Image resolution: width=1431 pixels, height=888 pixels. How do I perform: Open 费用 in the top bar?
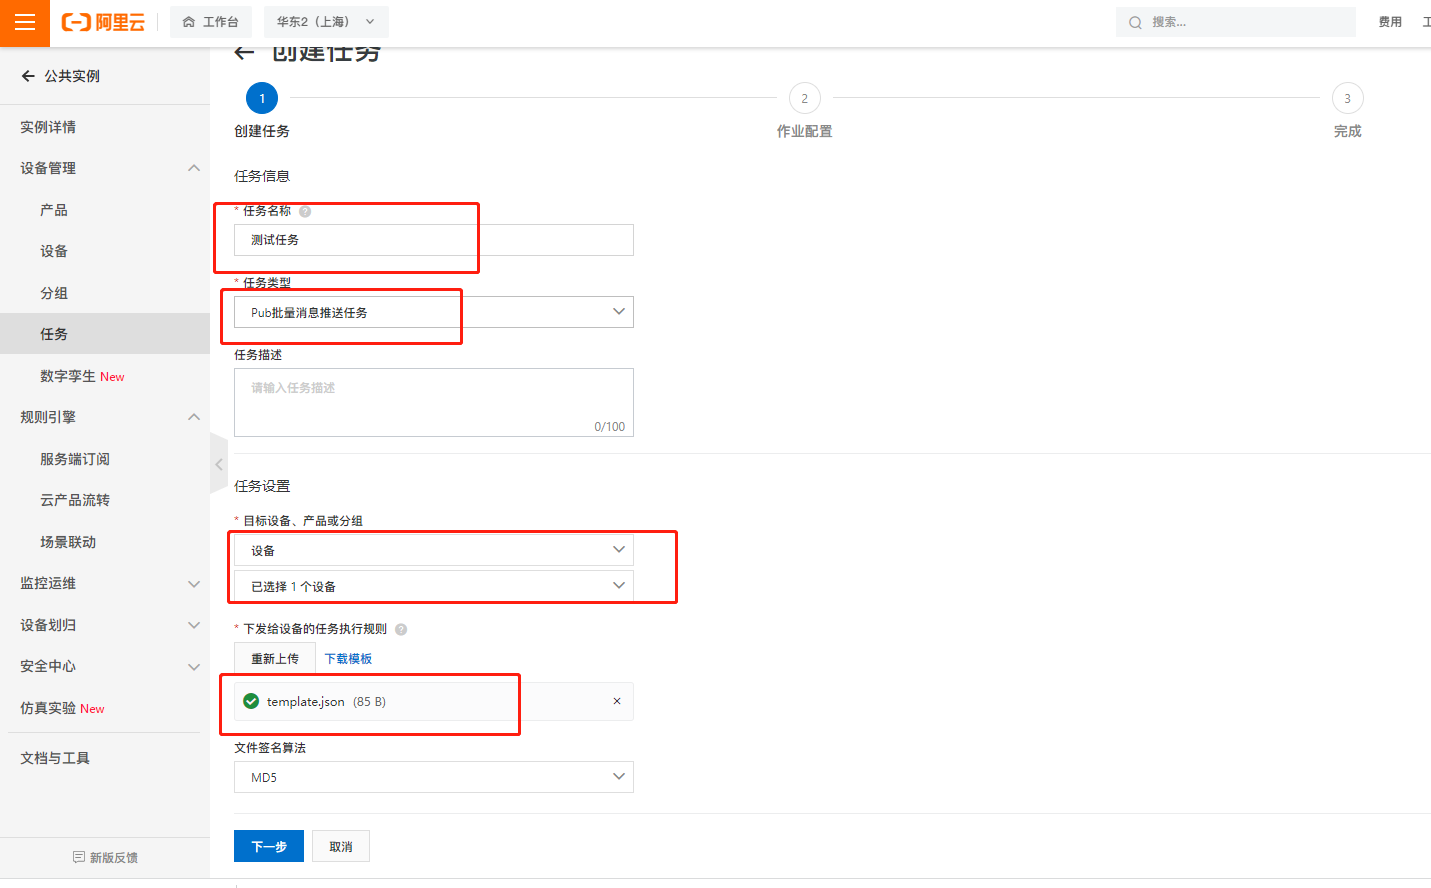[x=1390, y=22]
